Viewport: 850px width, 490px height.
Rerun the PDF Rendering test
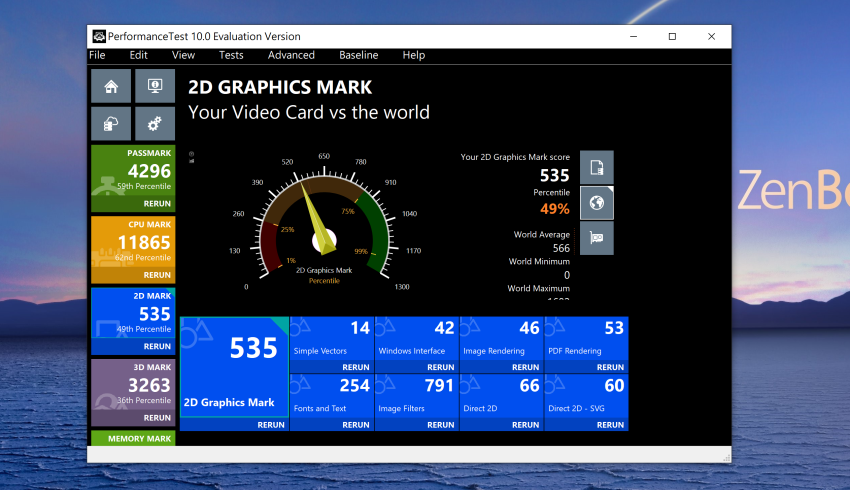(610, 368)
